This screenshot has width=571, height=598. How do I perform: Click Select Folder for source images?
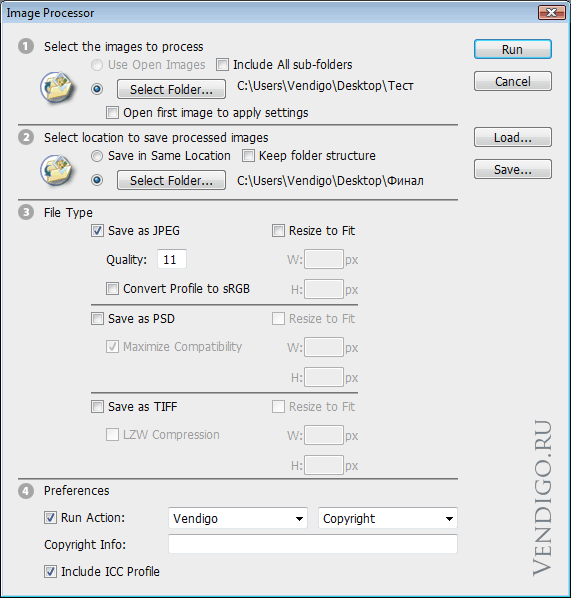coord(171,89)
